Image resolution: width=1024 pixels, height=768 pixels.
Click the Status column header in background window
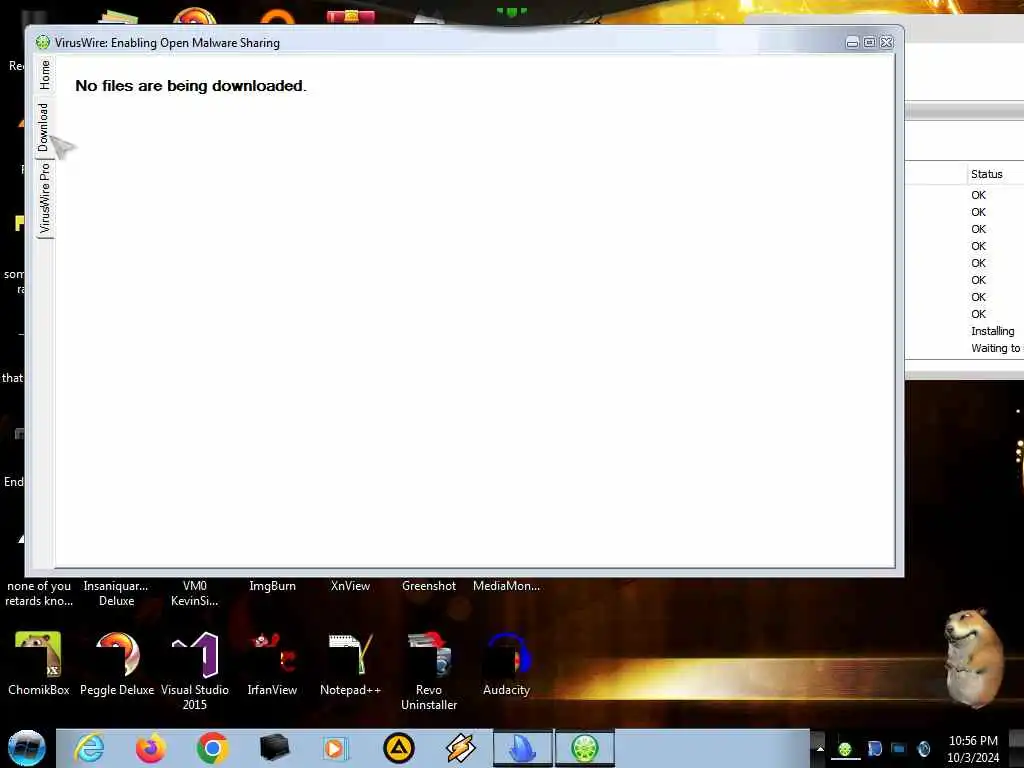pyautogui.click(x=995, y=174)
